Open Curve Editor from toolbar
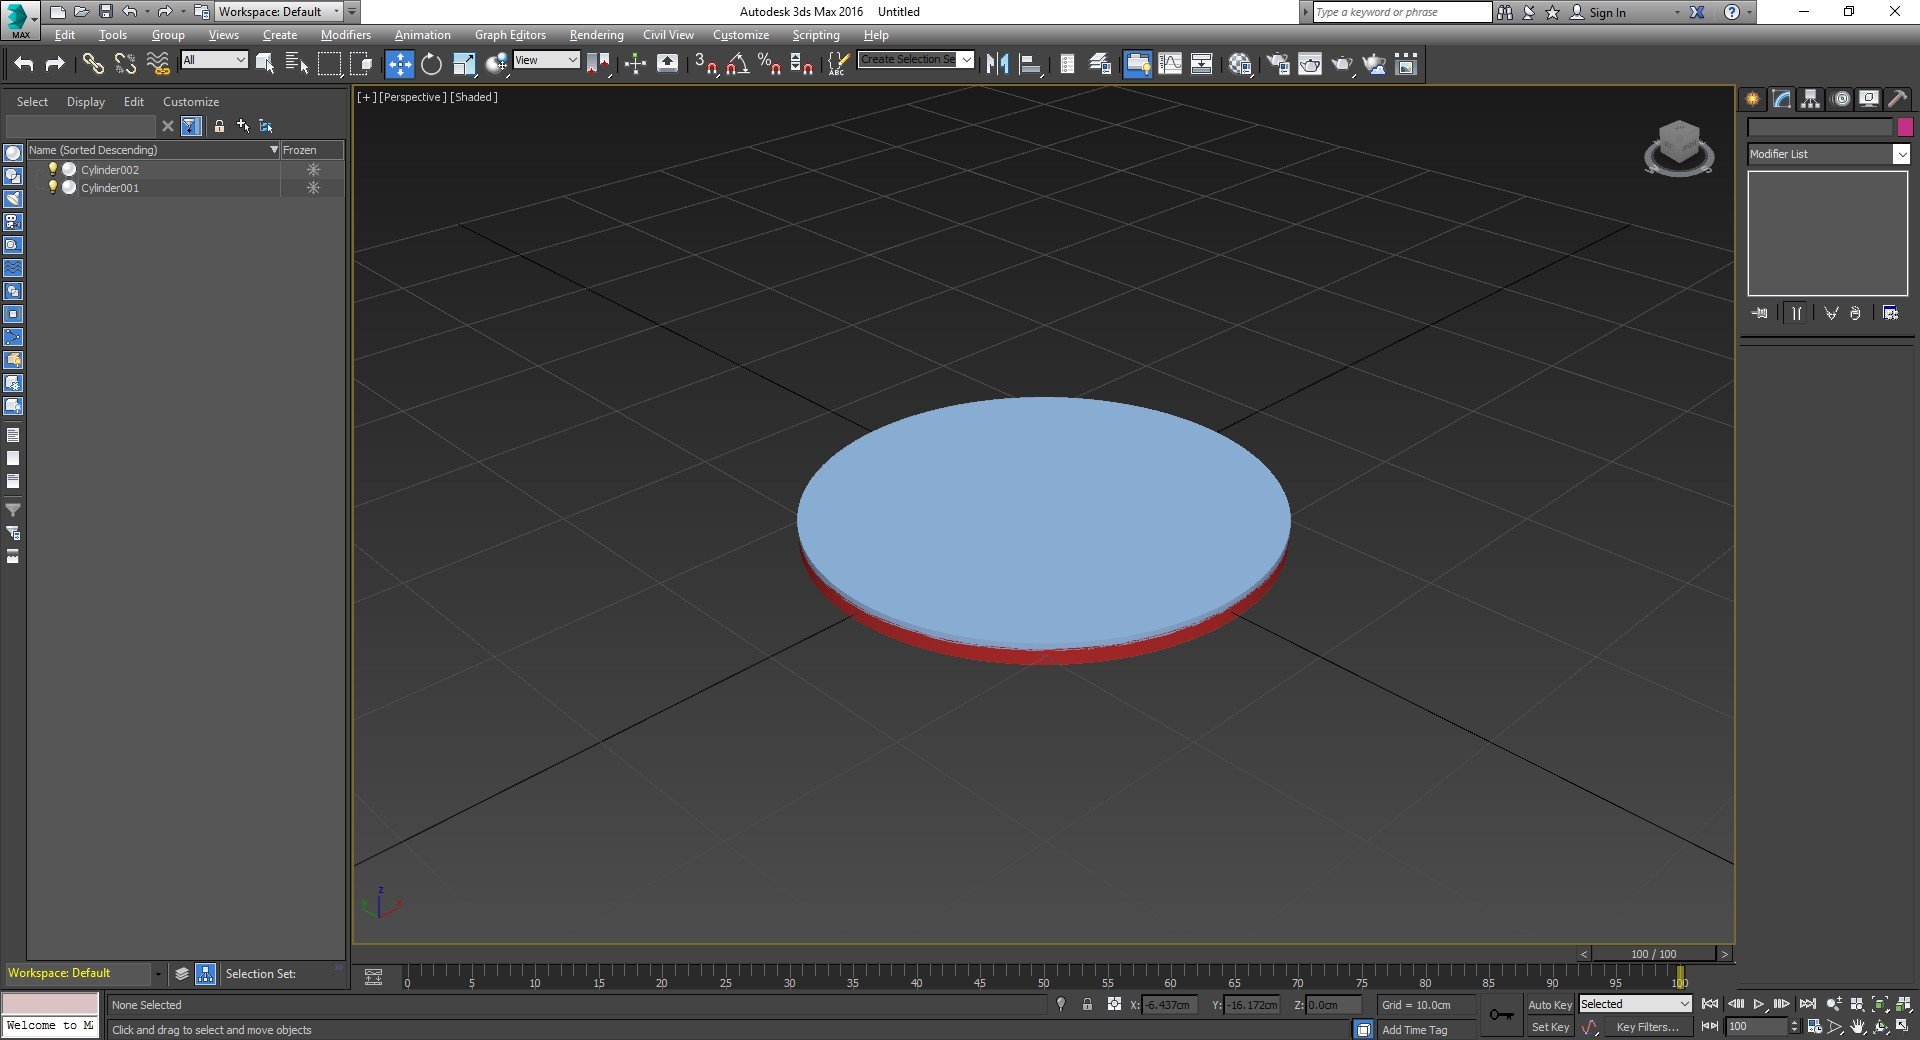The image size is (1920, 1040). (x=1170, y=64)
